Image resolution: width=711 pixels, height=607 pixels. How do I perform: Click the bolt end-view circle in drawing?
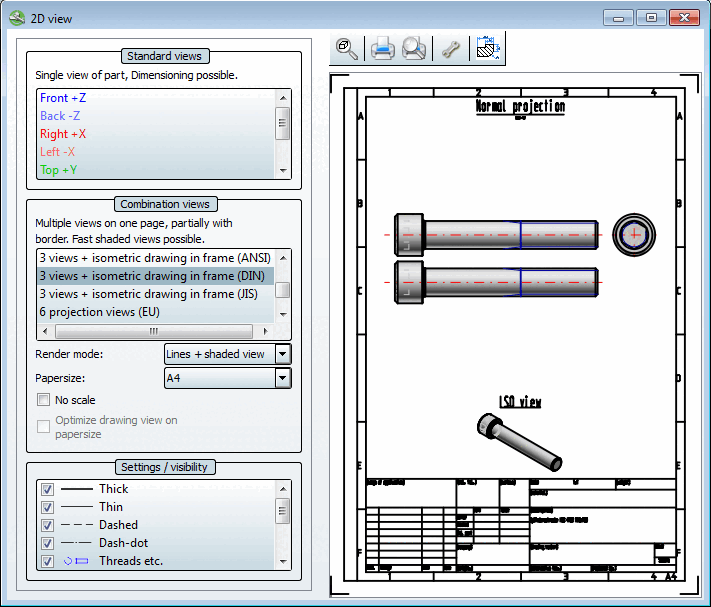tap(634, 234)
